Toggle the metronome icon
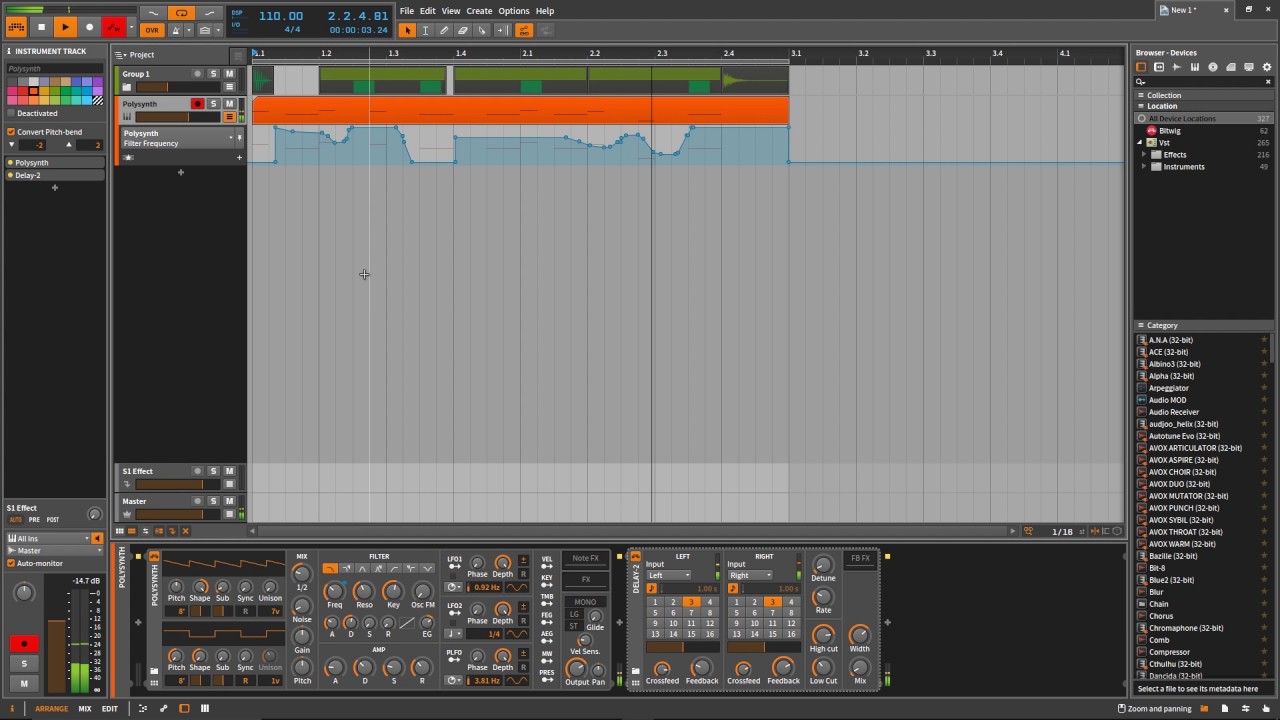Viewport: 1280px width, 720px height. pyautogui.click(x=176, y=31)
